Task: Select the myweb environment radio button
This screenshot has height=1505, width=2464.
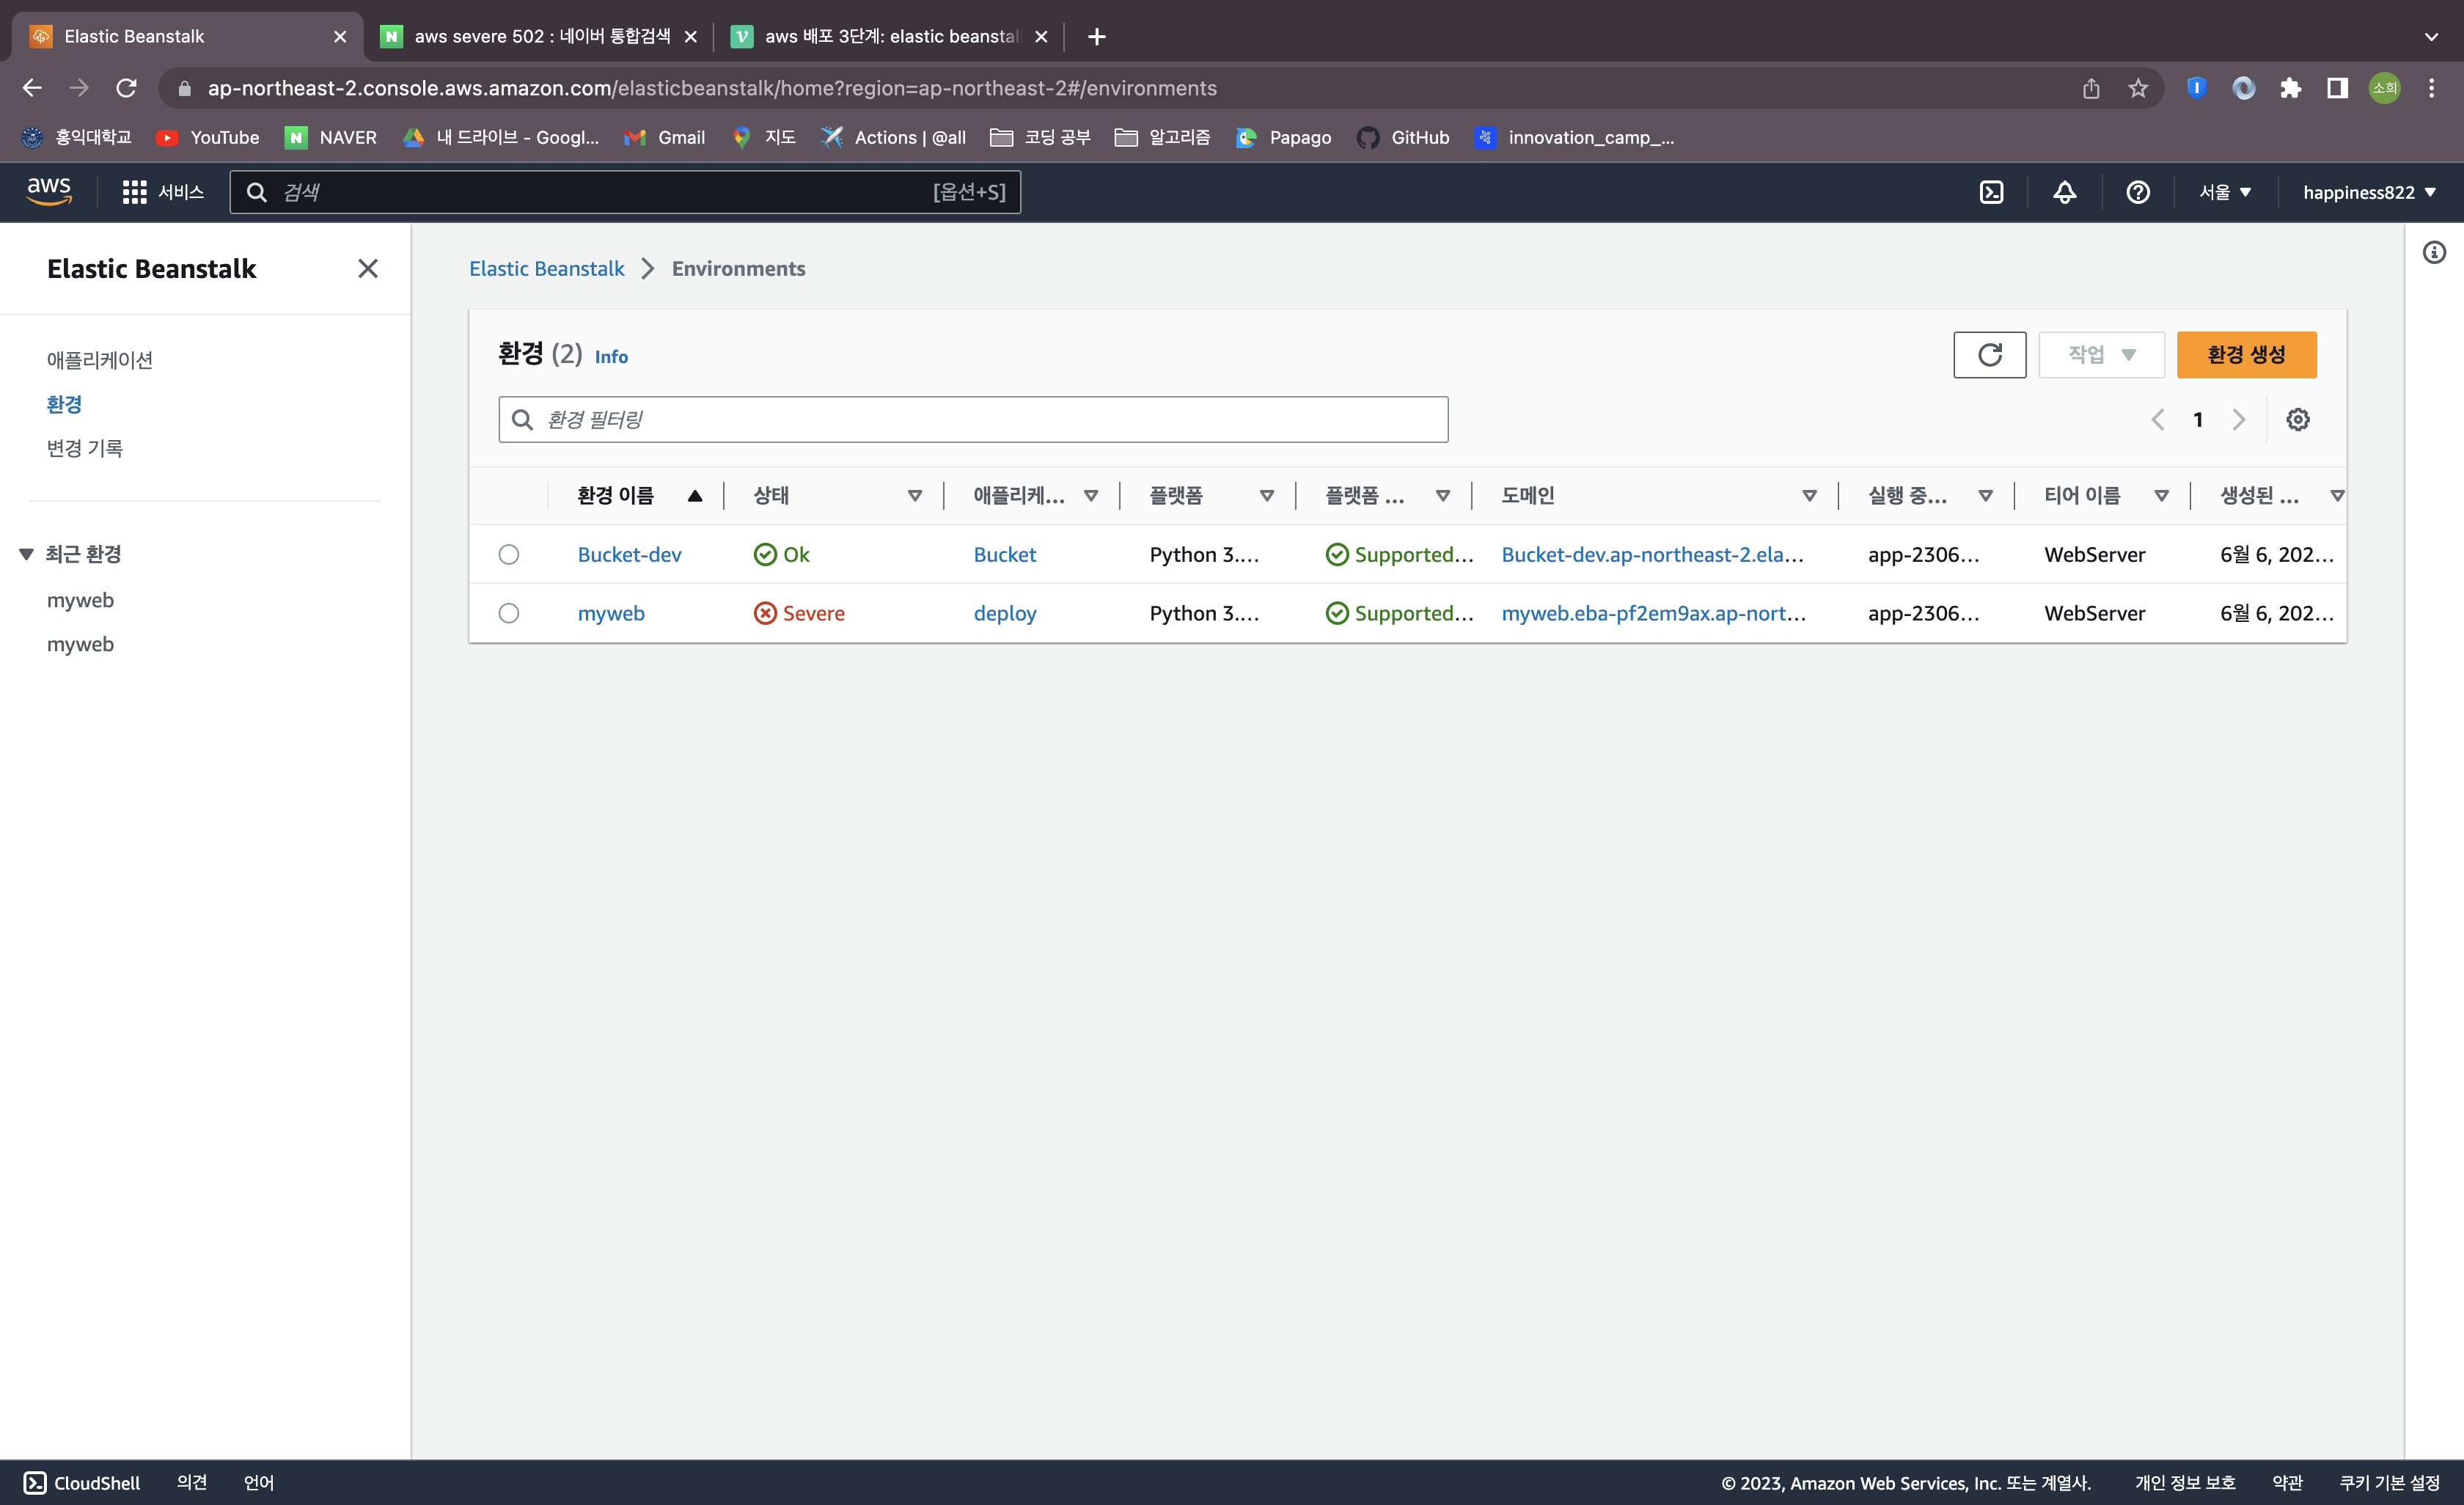Action: pyautogui.click(x=509, y=613)
